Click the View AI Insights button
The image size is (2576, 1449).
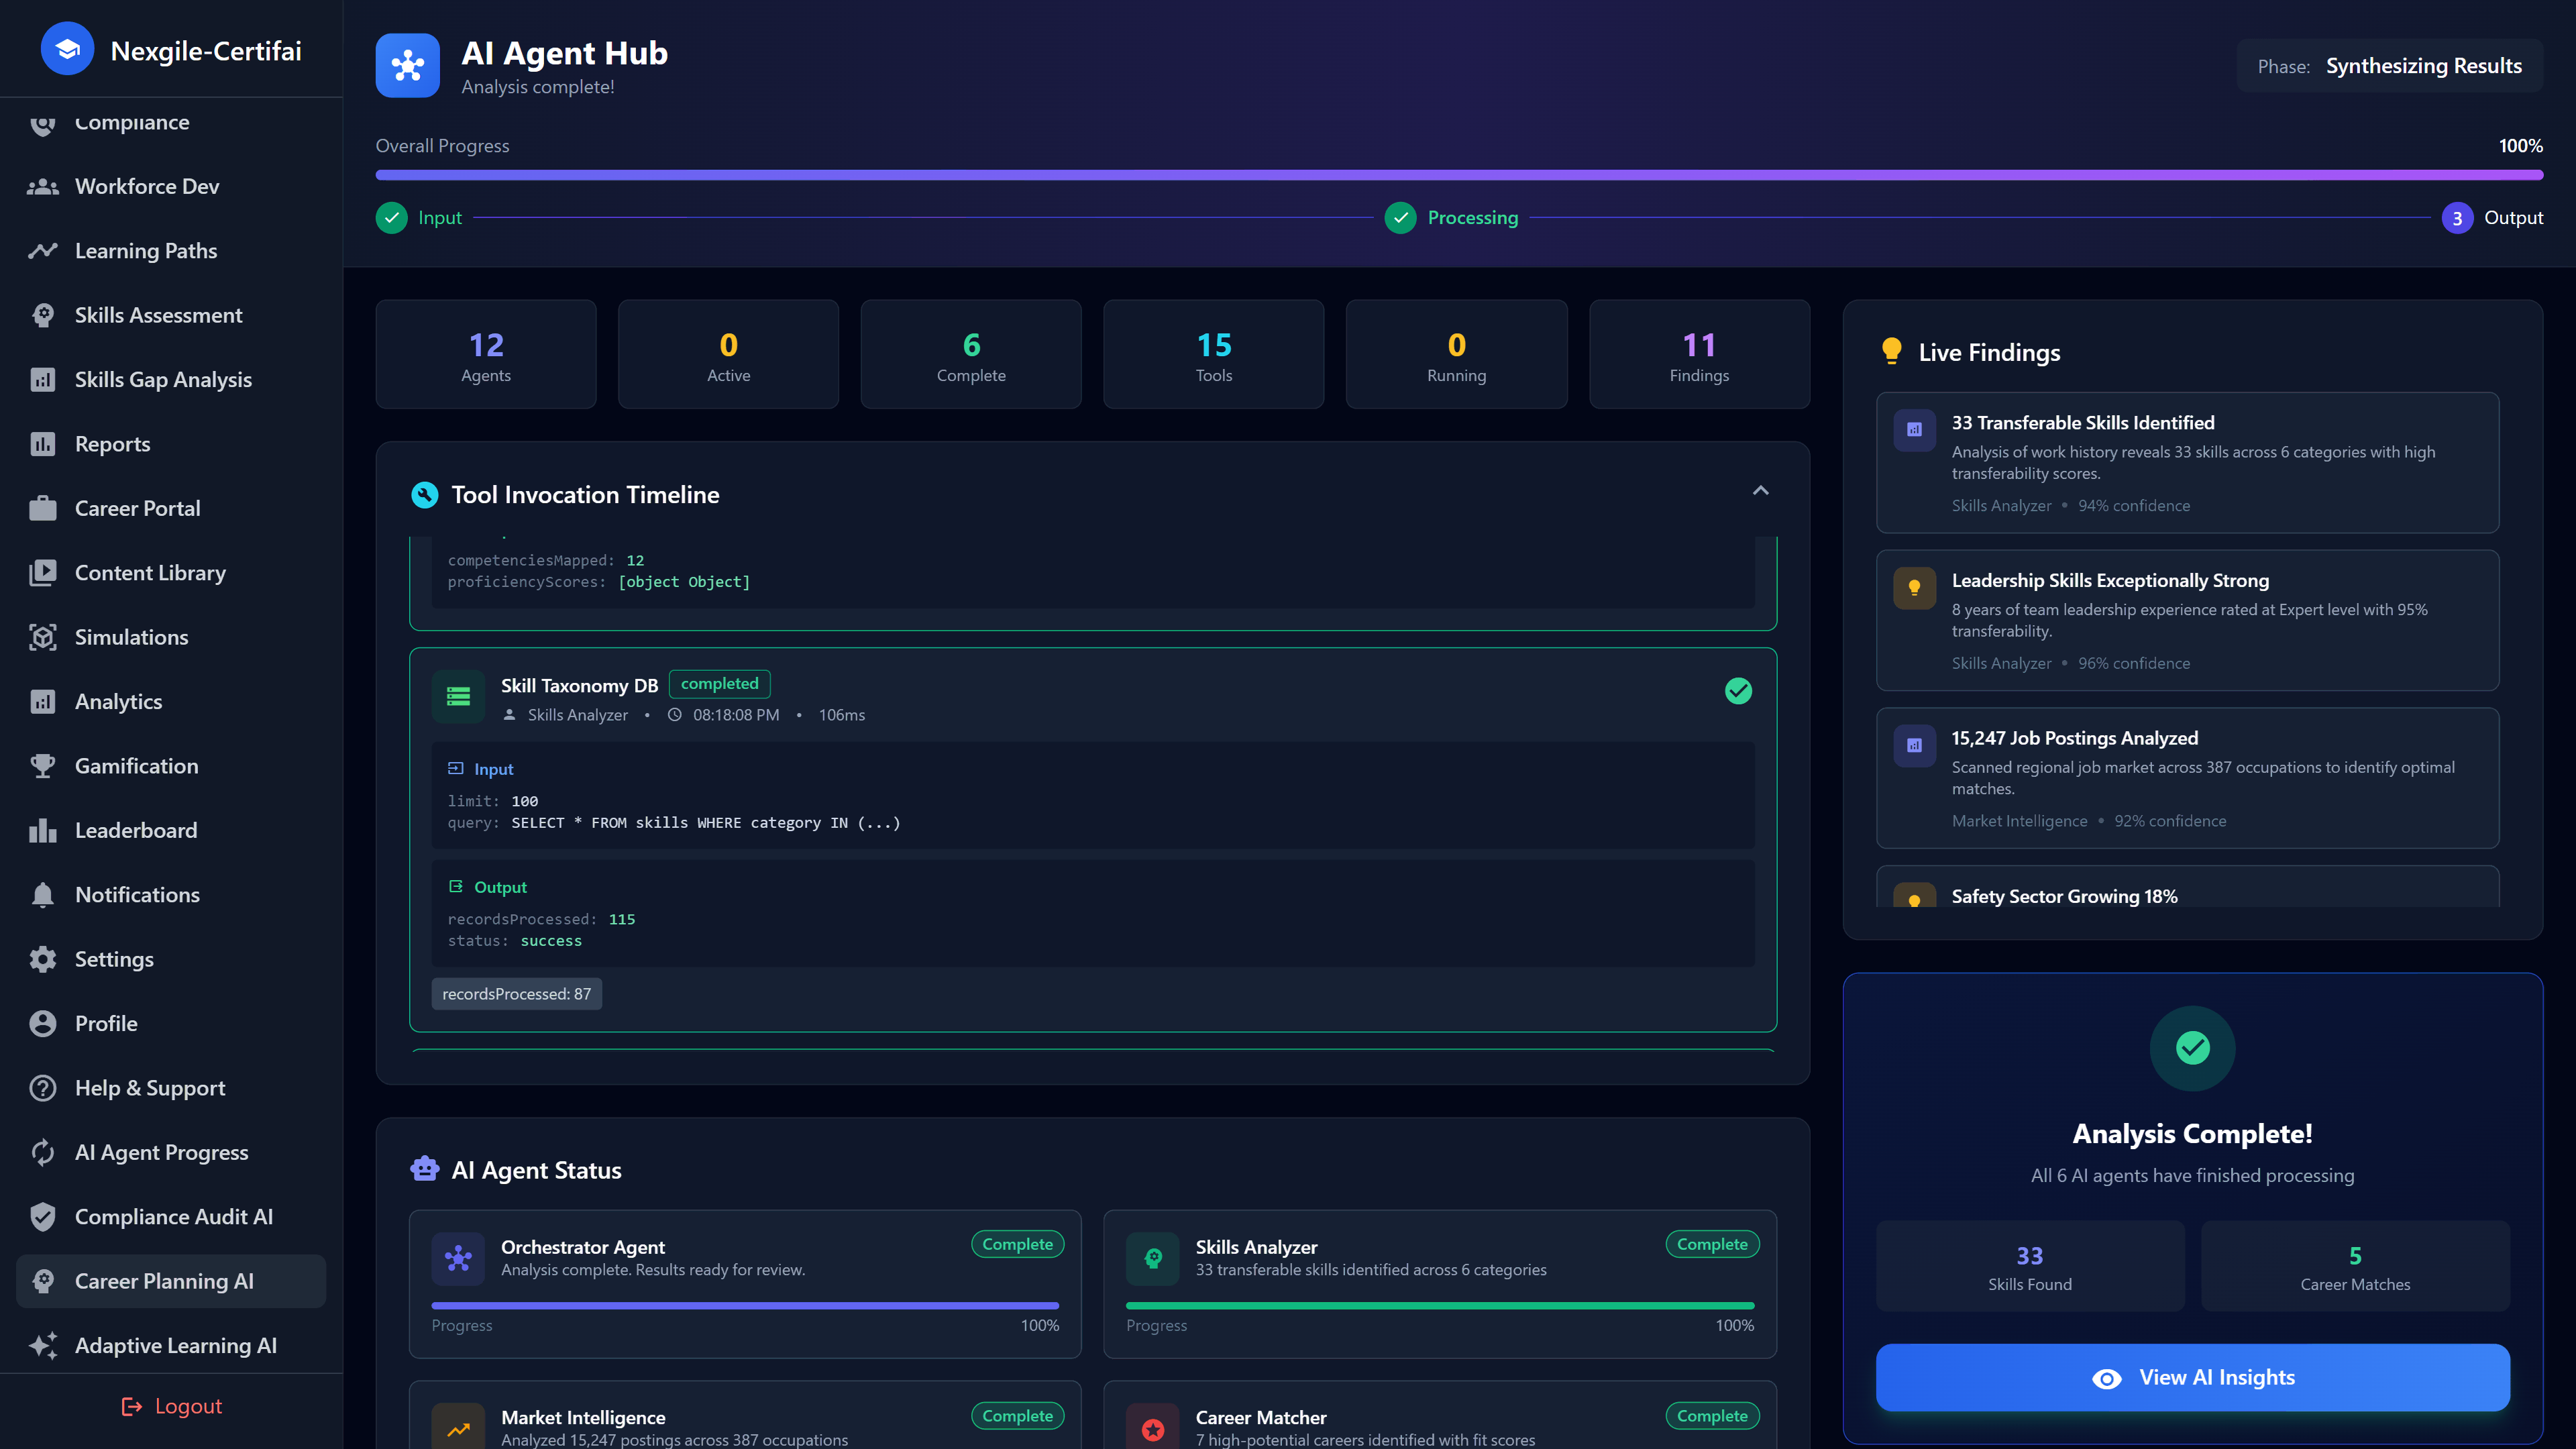2192,1377
